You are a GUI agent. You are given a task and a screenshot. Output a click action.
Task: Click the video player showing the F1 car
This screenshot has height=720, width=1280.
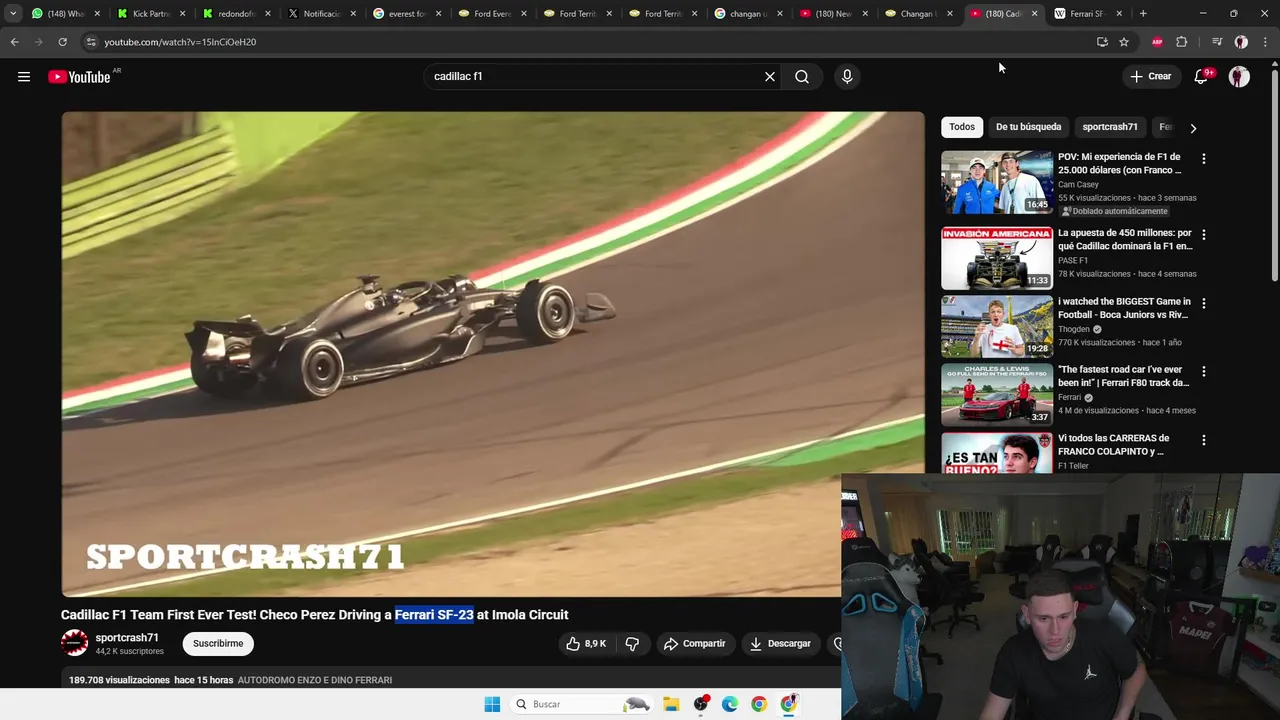493,354
